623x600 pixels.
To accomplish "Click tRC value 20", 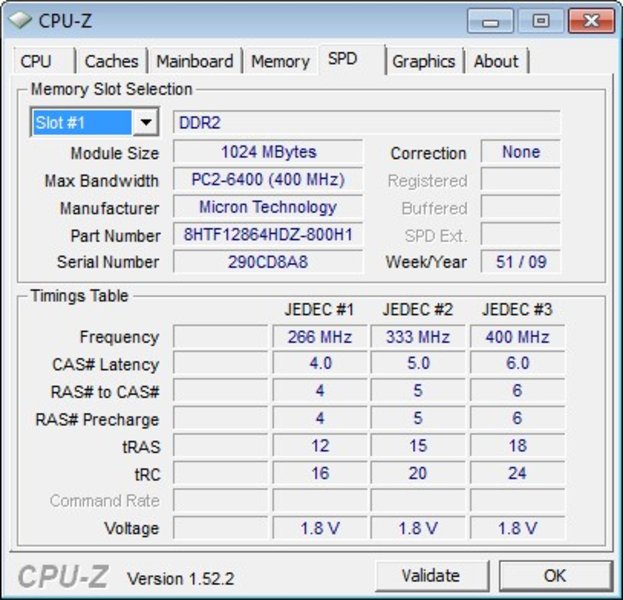I will (418, 473).
